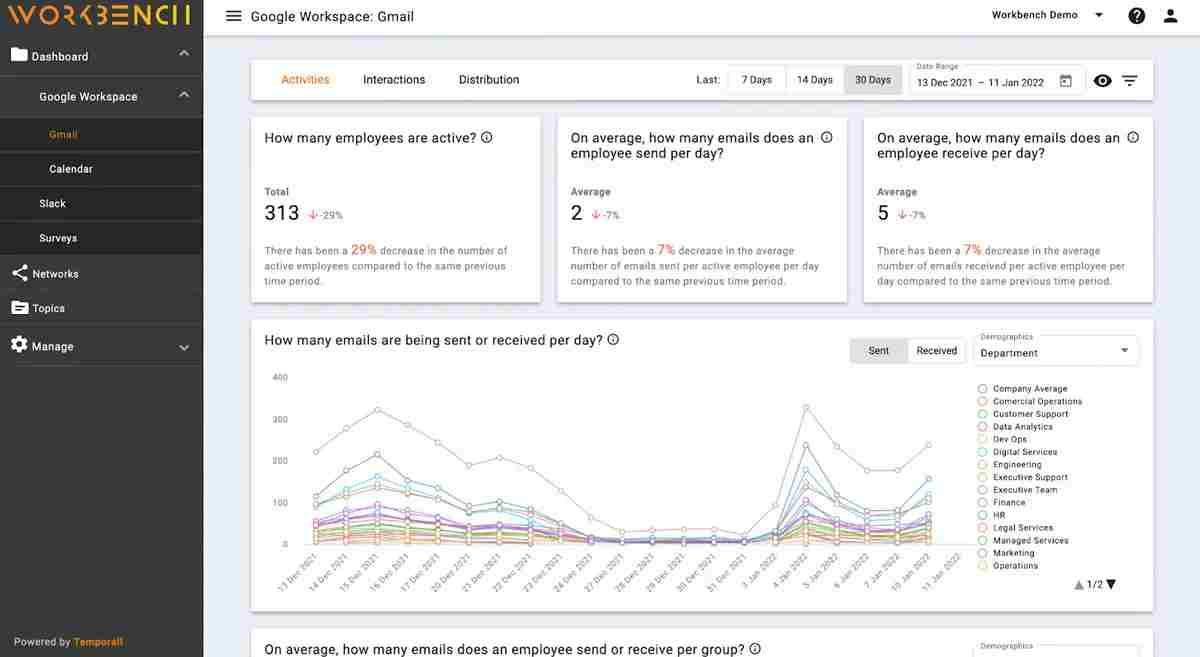1200x657 pixels.
Task: Toggle the Marketing legend color marker
Action: pos(983,553)
